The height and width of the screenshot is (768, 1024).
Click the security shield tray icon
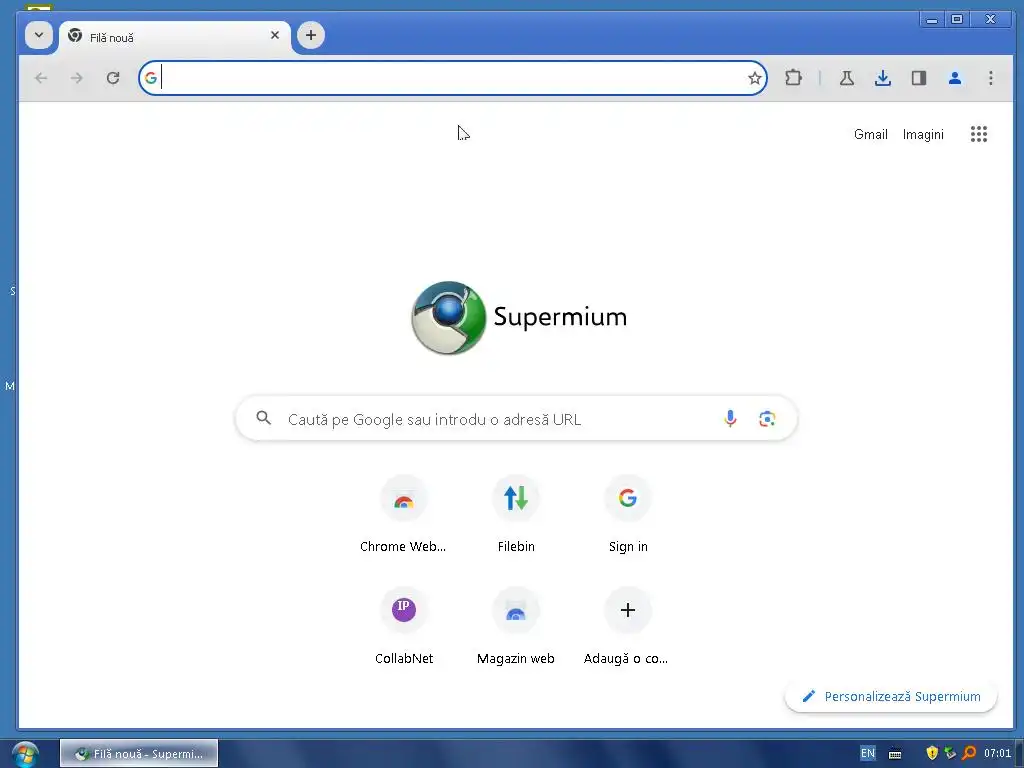click(x=932, y=754)
